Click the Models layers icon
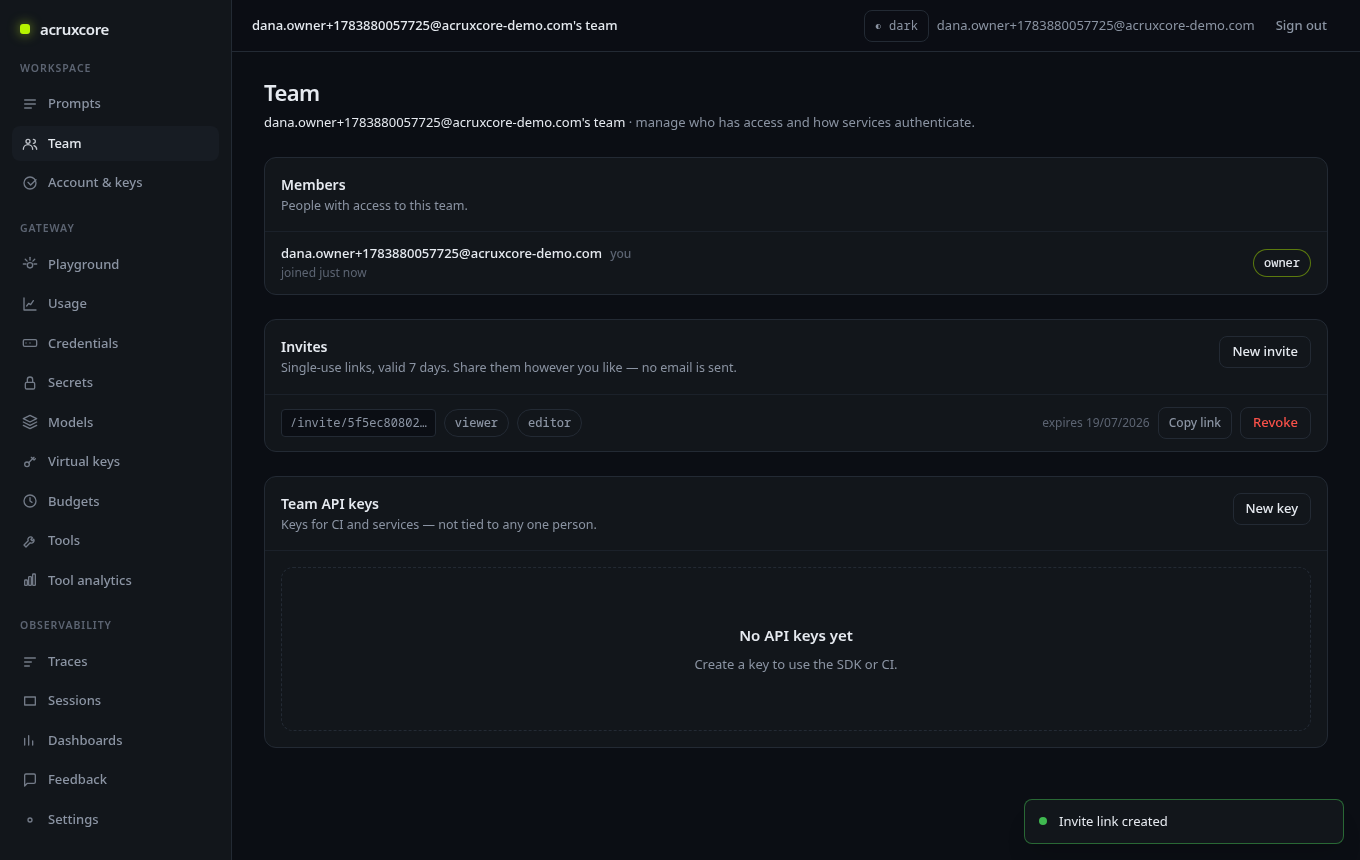The width and height of the screenshot is (1360, 860). pyautogui.click(x=30, y=423)
